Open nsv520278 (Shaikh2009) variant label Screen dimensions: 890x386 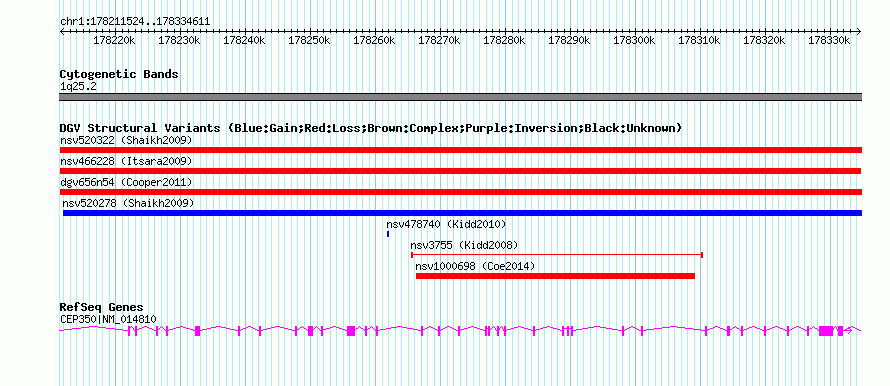pos(128,203)
